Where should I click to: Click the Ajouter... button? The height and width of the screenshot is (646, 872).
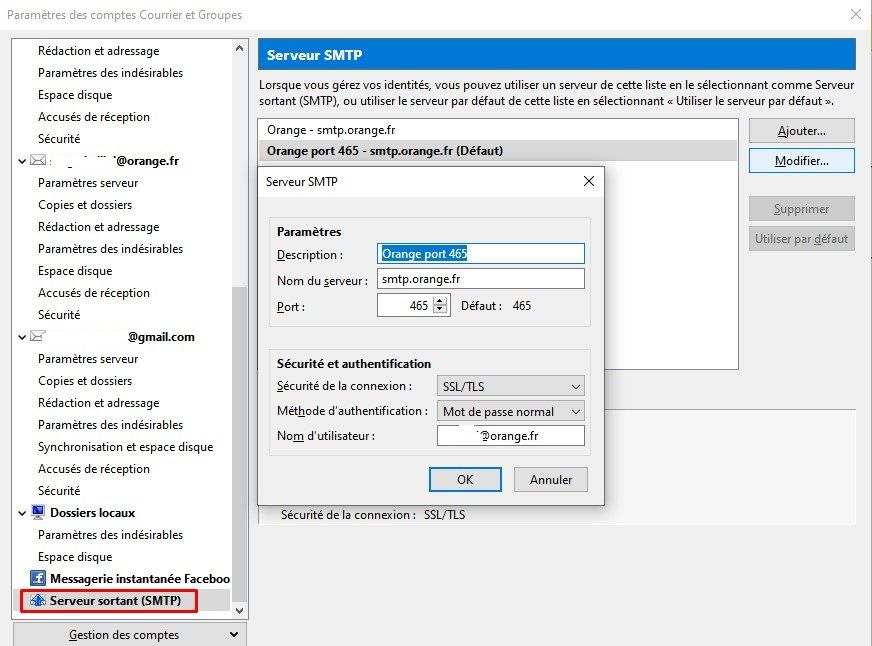tap(801, 131)
